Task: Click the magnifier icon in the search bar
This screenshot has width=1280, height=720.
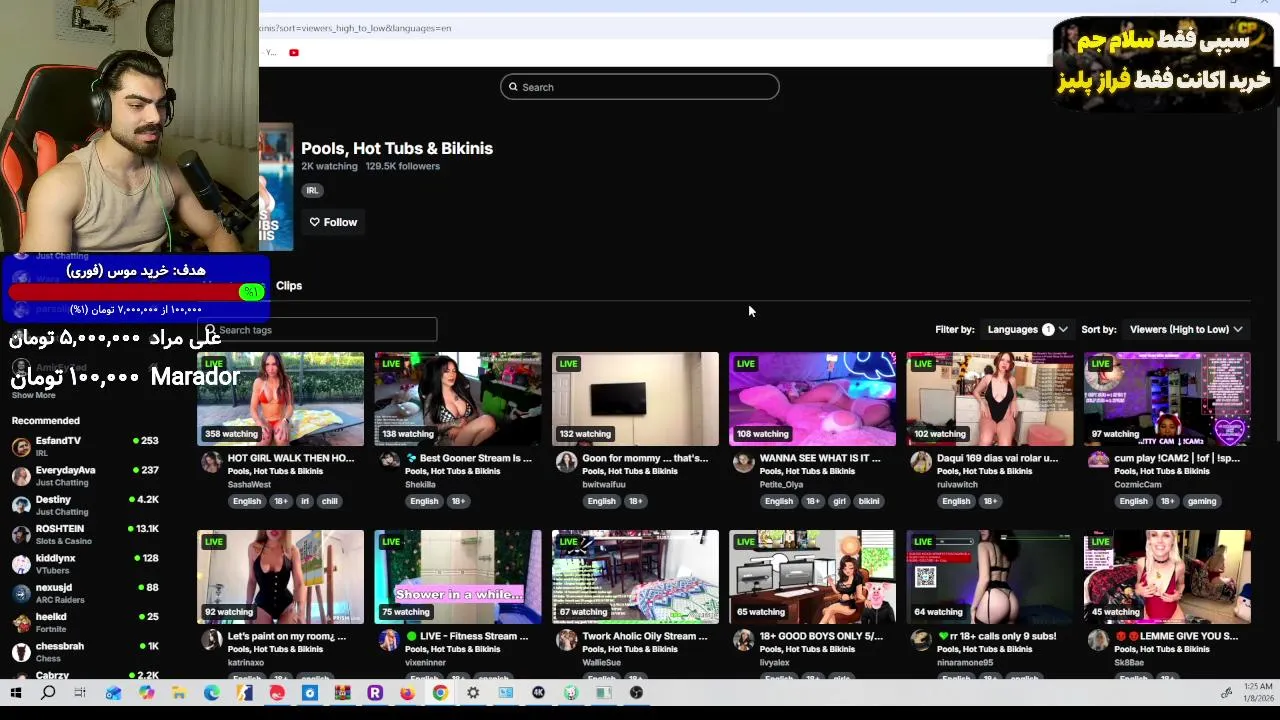Action: (x=513, y=87)
